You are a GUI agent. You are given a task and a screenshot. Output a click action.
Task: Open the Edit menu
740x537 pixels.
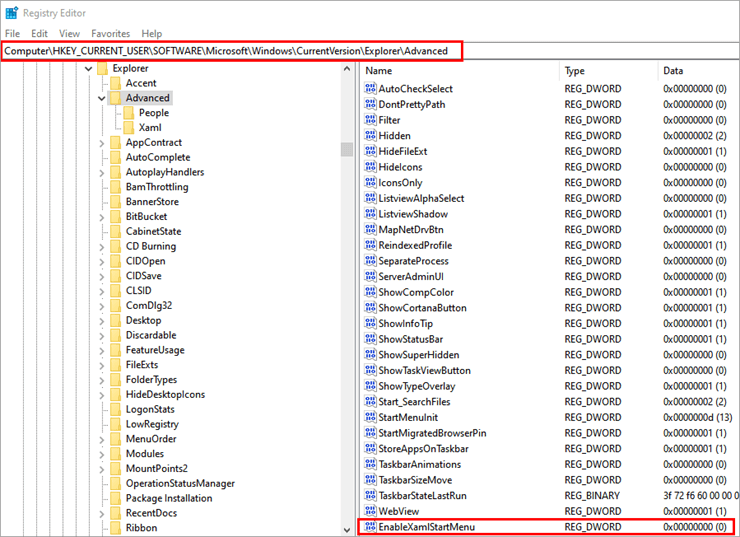[x=39, y=34]
